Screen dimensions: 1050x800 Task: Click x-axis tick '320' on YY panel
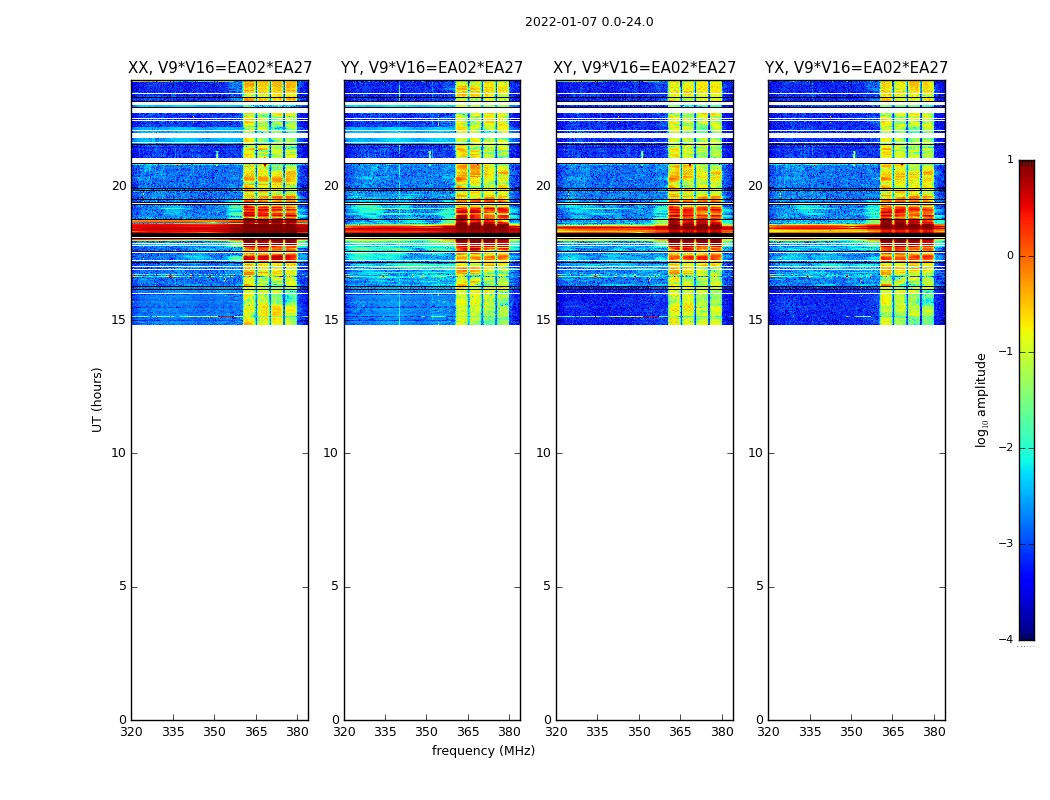(344, 732)
